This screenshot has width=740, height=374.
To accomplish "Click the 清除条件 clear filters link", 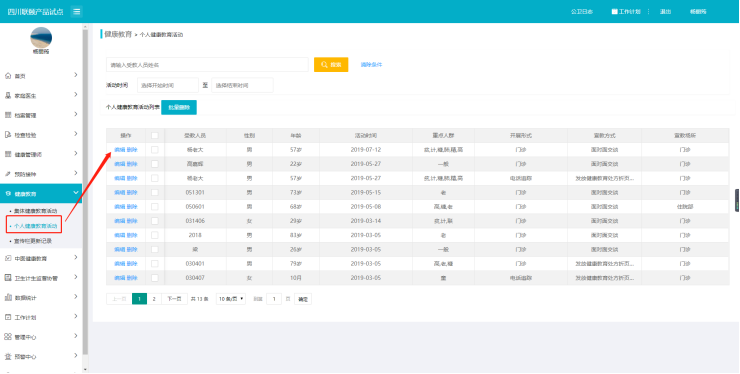I will [371, 65].
